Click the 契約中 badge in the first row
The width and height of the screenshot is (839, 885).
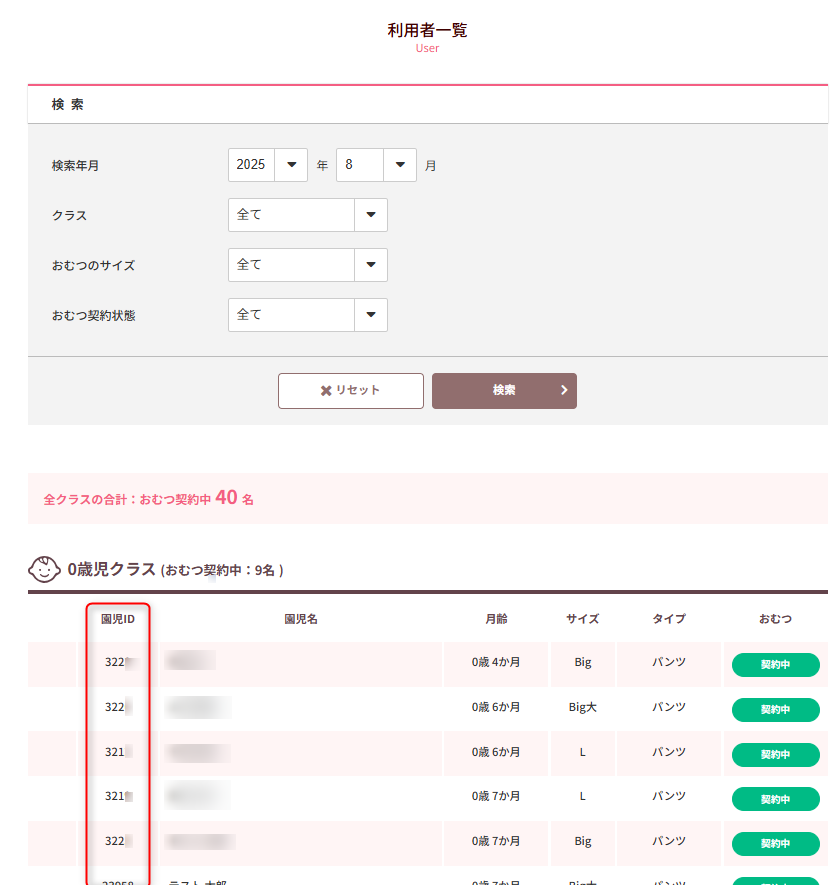(x=775, y=663)
